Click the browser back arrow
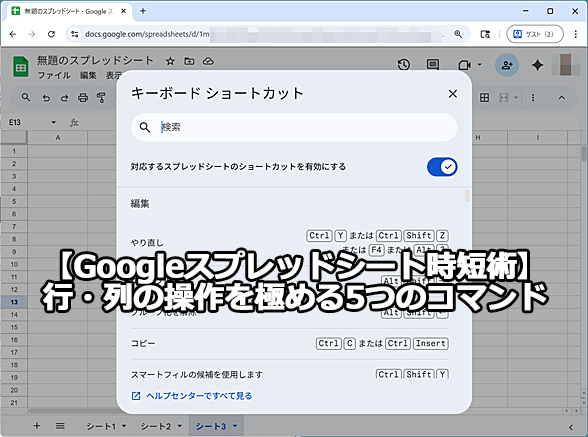Image resolution: width=588 pixels, height=437 pixels. click(x=13, y=34)
